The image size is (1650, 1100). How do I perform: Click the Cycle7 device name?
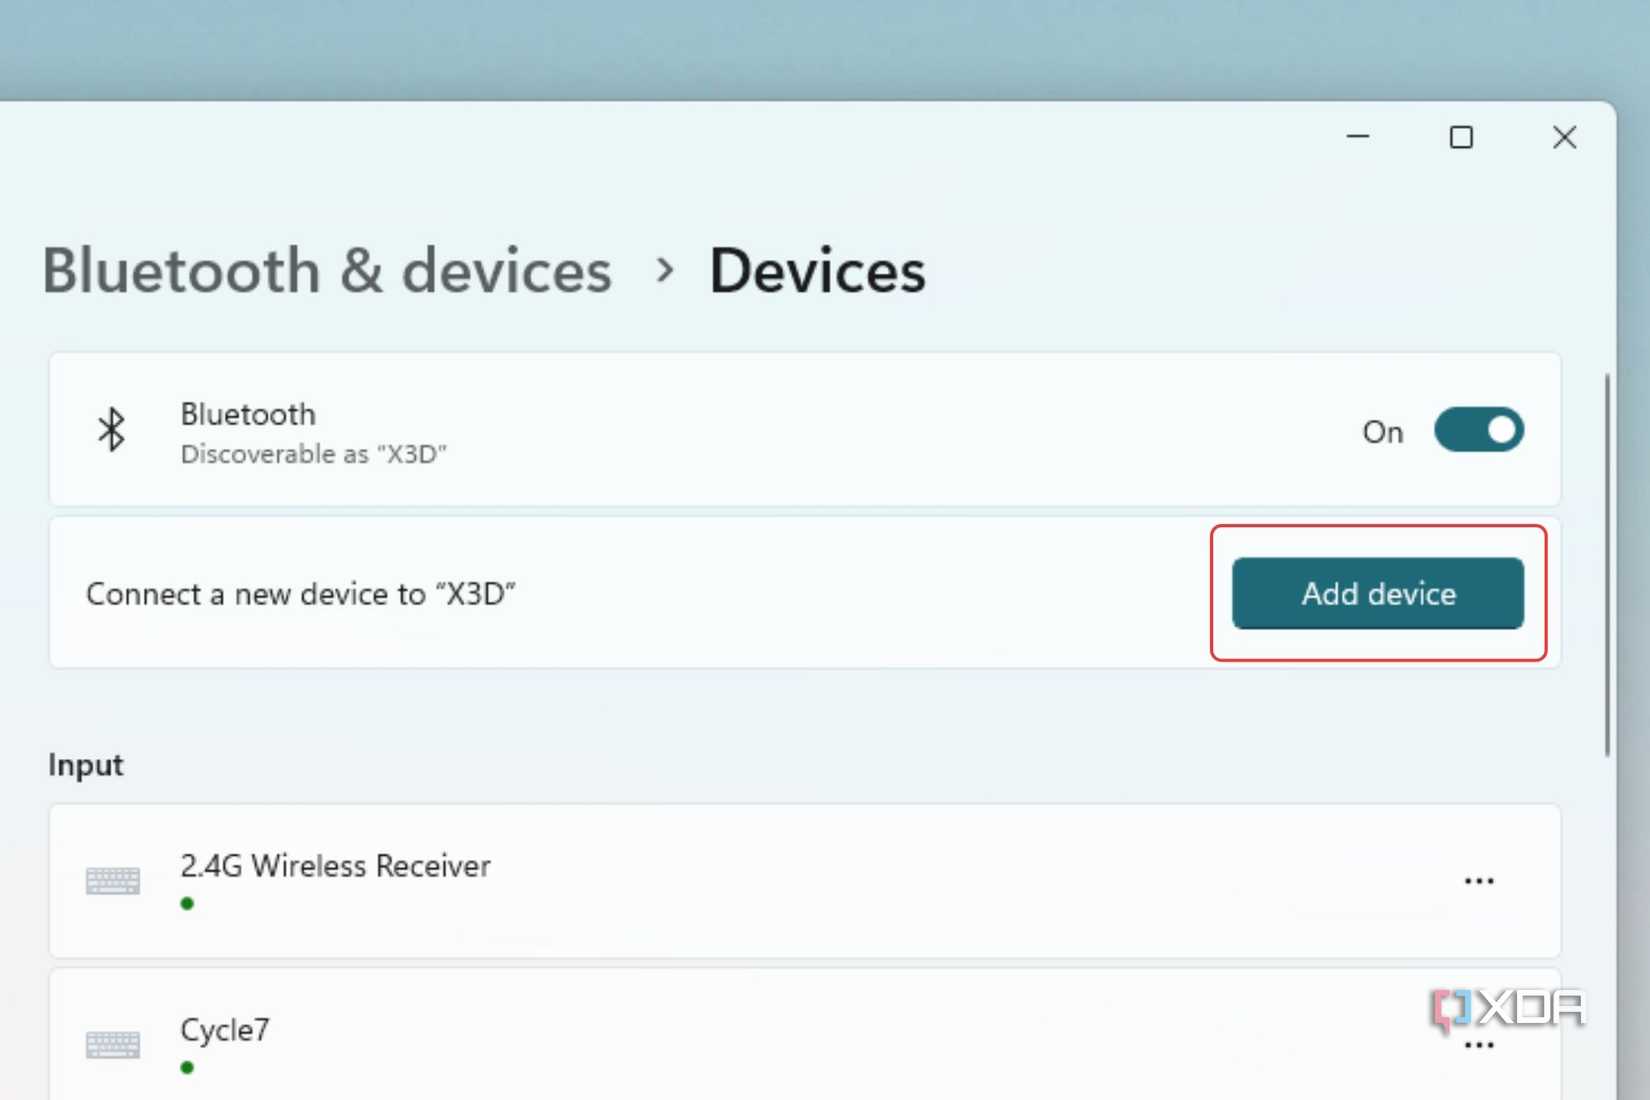225,1029
